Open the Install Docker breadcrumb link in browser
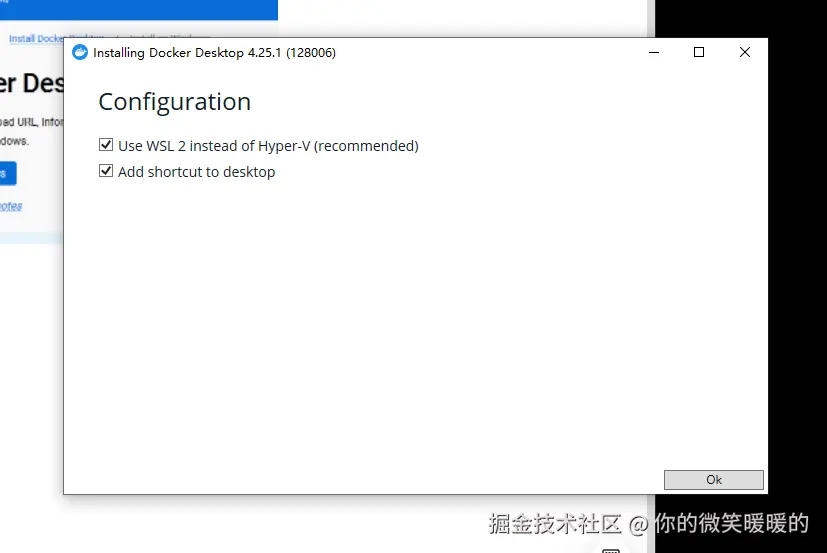827x553 pixels. (x=36, y=39)
